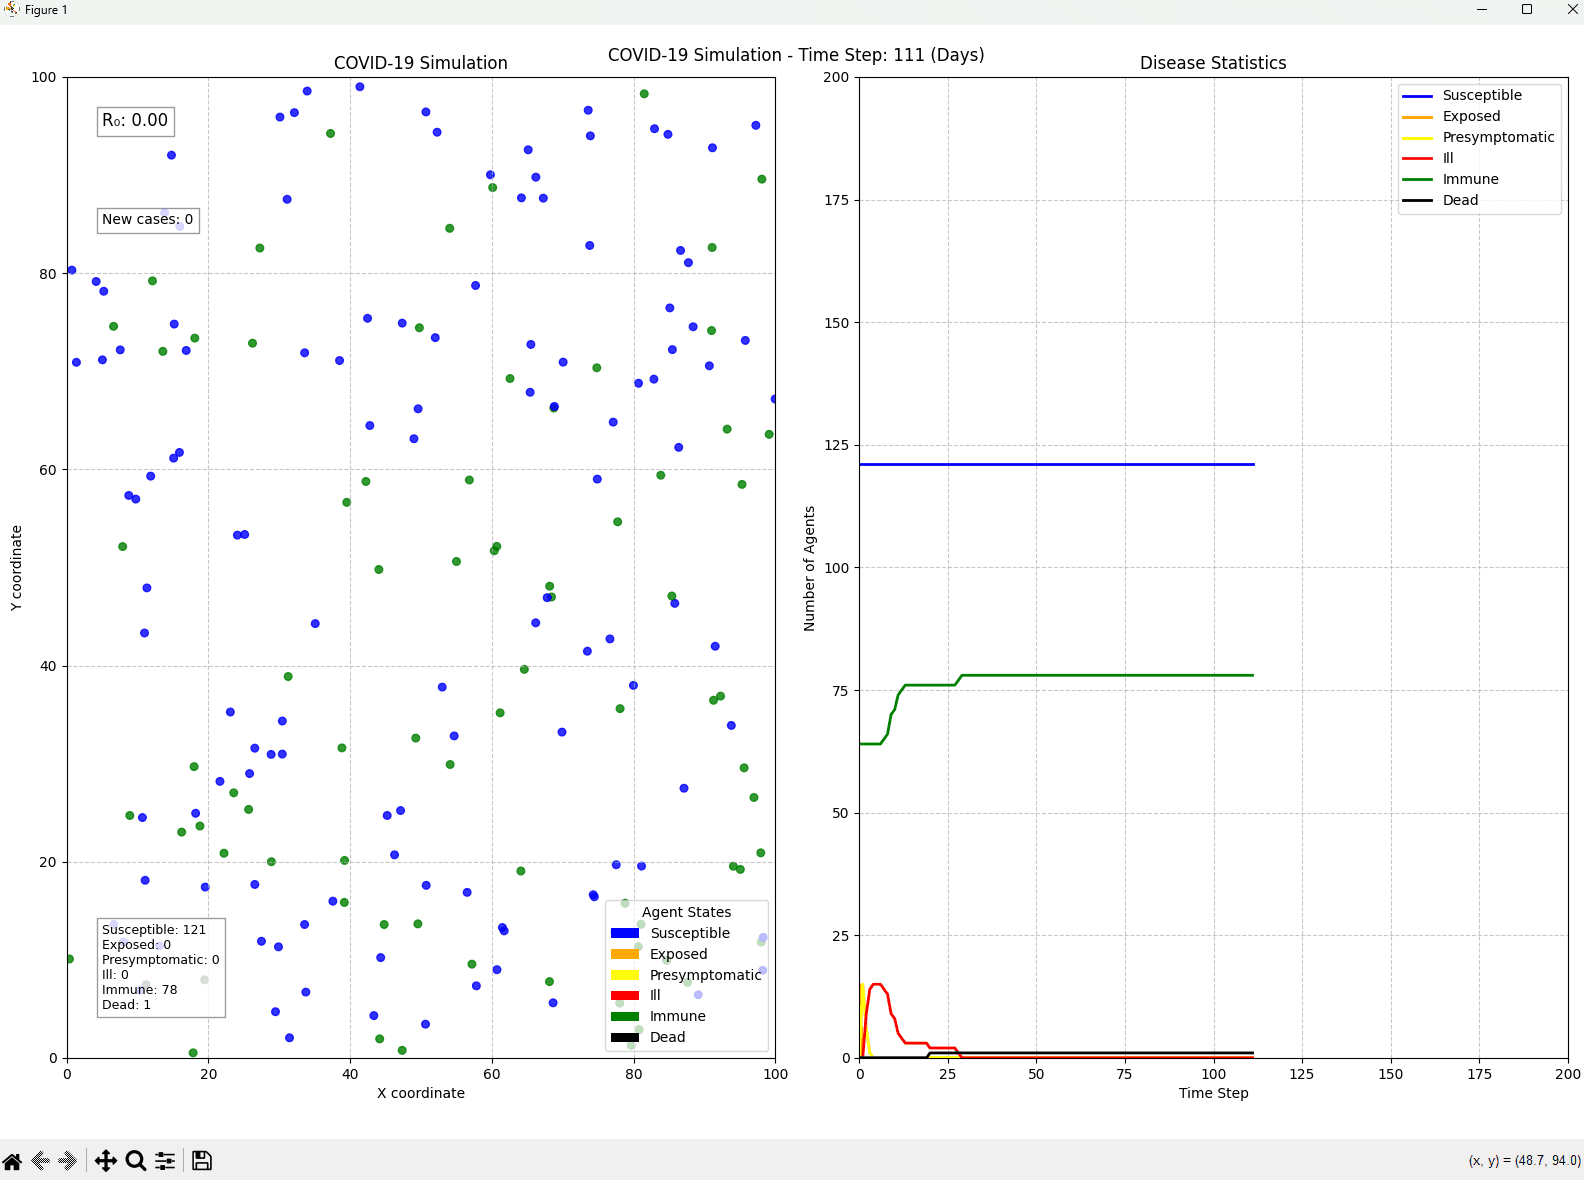Click the Immune: 78 count text
The image size is (1584, 1180).
(139, 990)
